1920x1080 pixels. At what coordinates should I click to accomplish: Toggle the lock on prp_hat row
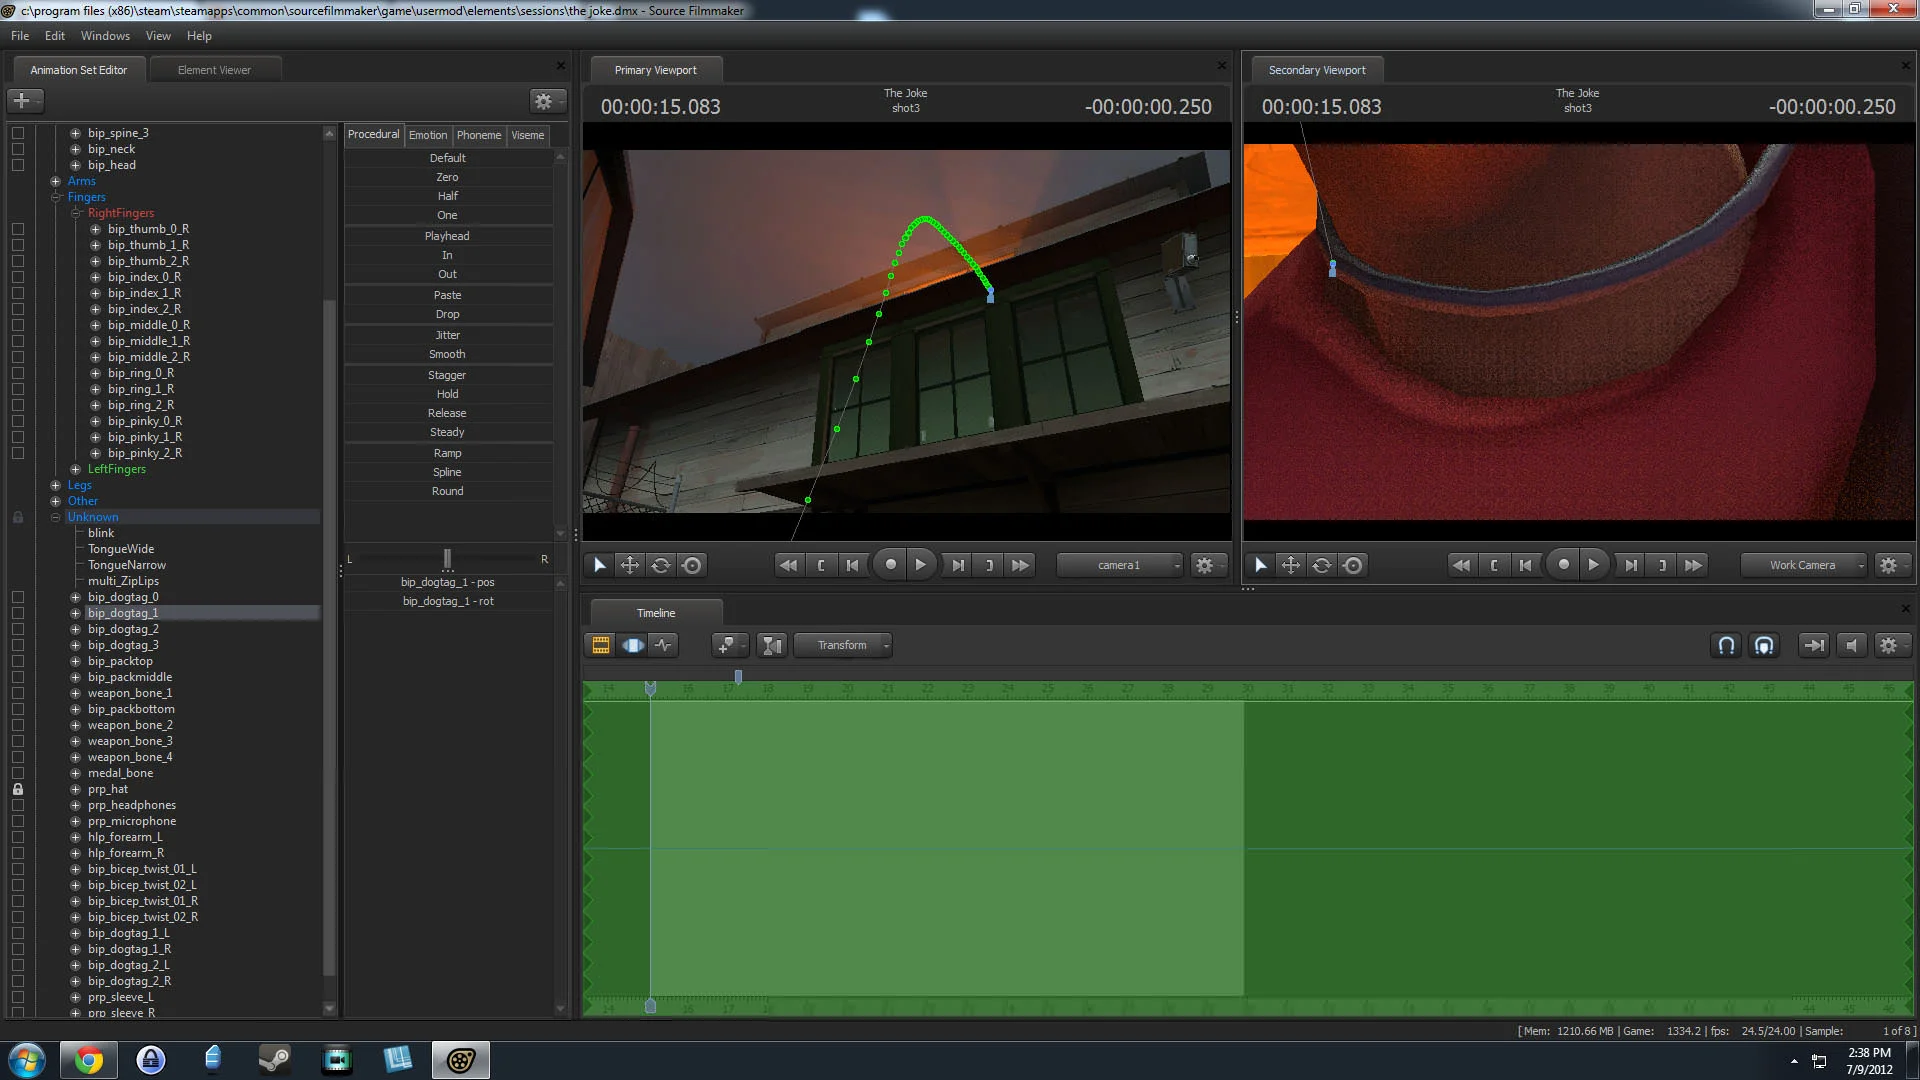click(x=18, y=789)
